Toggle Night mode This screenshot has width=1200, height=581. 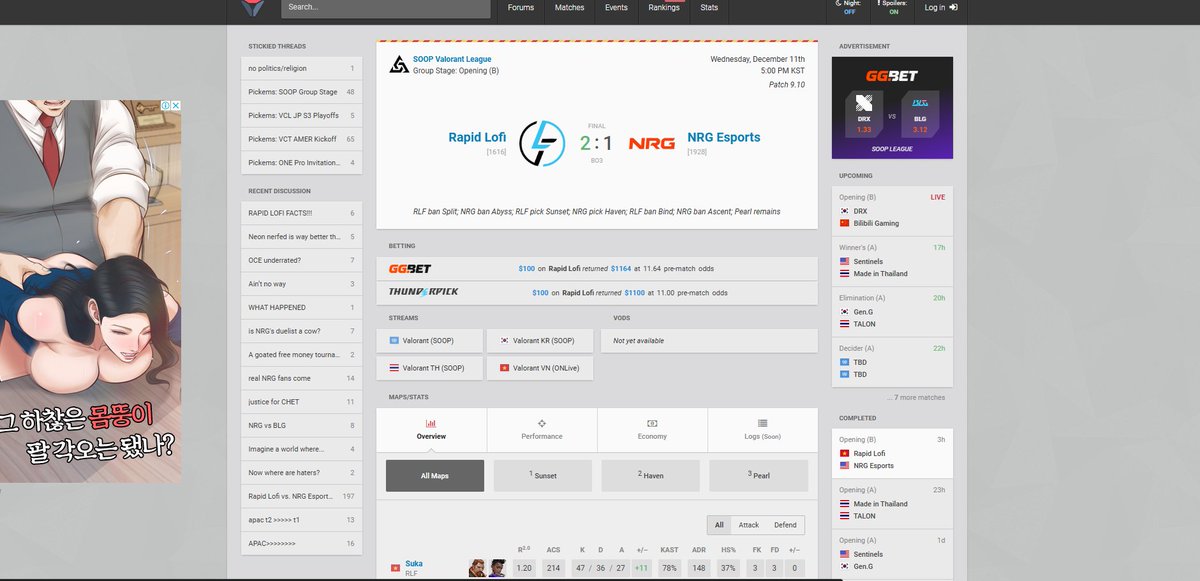[x=849, y=8]
